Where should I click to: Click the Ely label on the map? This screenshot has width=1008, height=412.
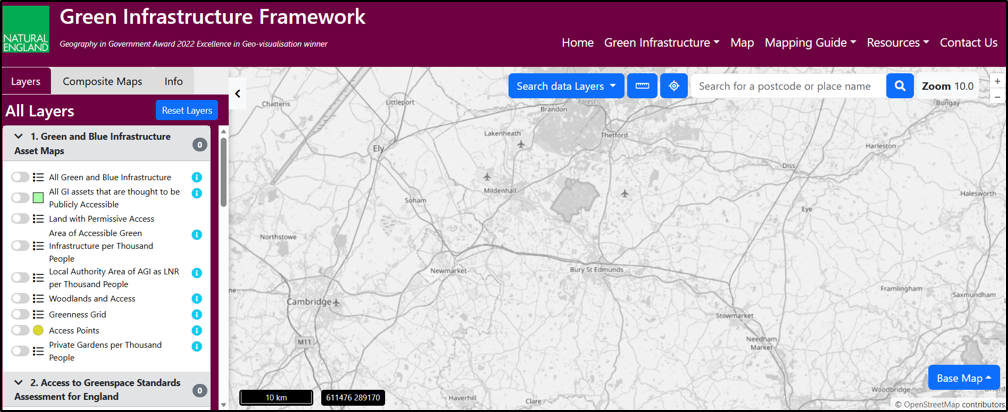point(379,148)
